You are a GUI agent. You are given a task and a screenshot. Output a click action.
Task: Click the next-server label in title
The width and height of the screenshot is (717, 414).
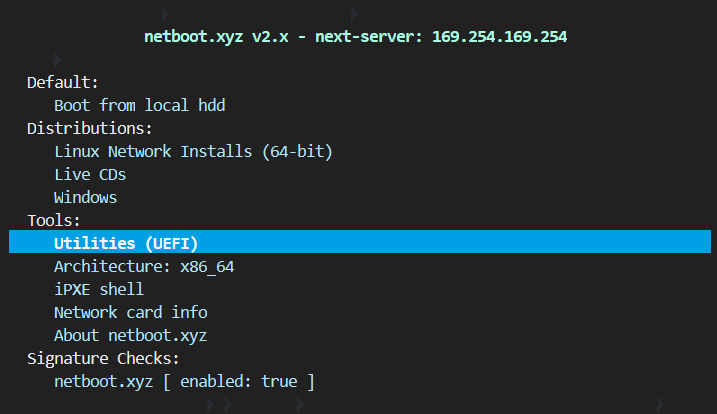[x=370, y=37]
